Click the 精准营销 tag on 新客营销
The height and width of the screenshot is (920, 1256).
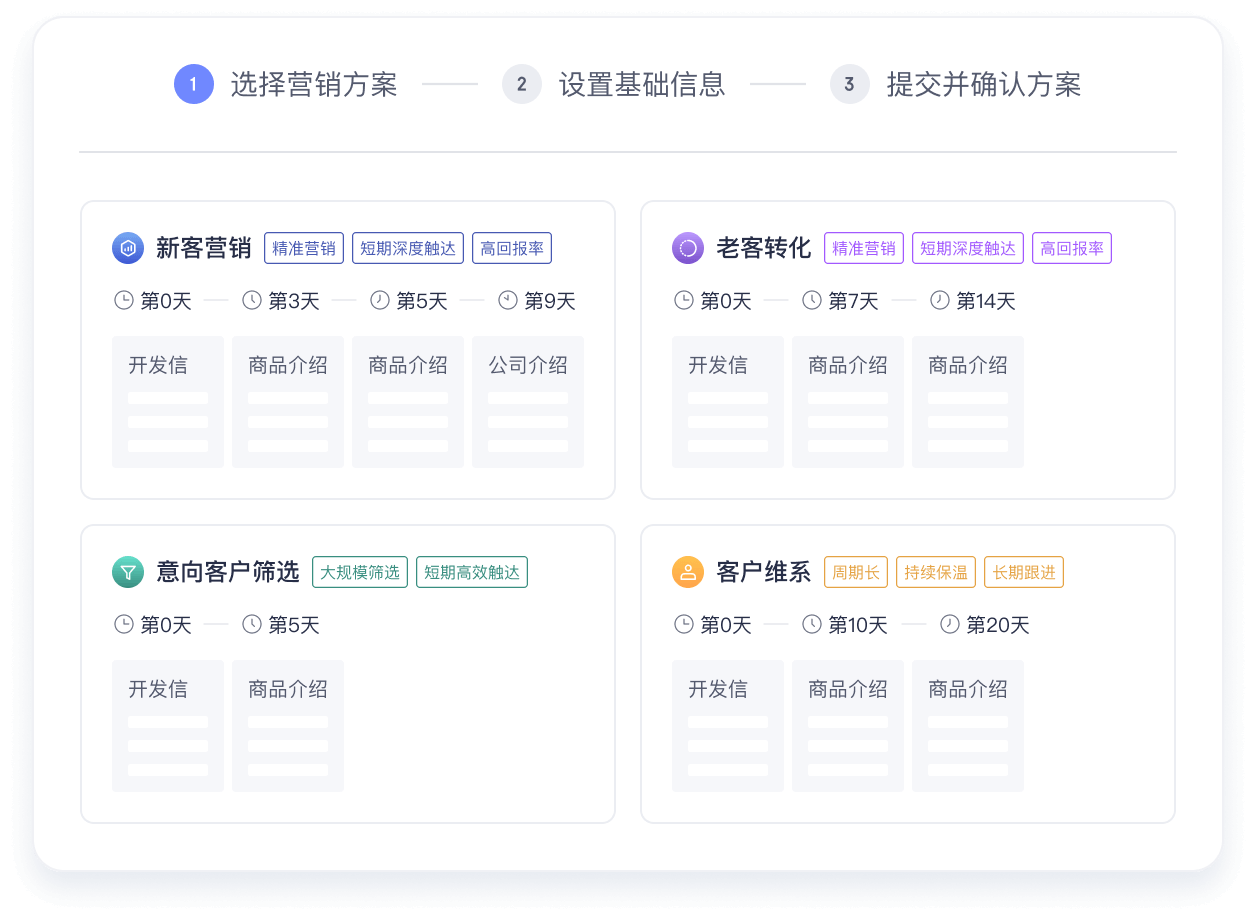coord(303,248)
